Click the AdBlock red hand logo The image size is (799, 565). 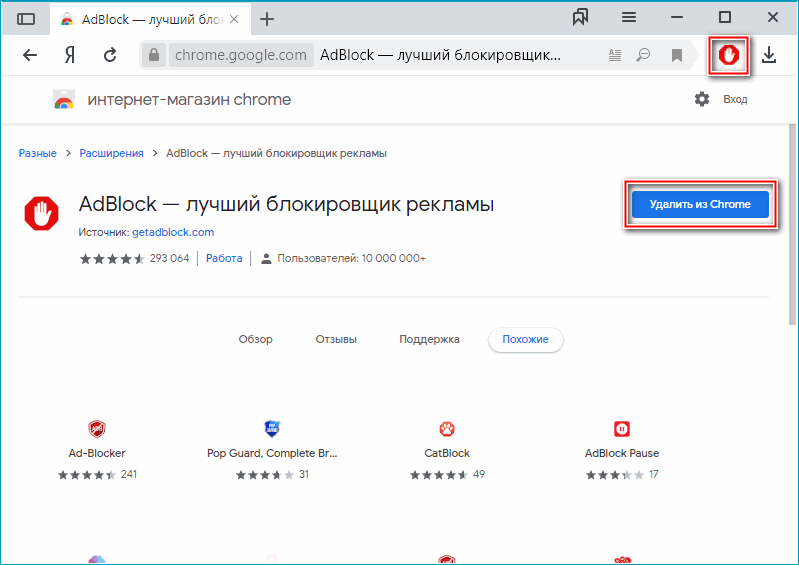[x=41, y=213]
